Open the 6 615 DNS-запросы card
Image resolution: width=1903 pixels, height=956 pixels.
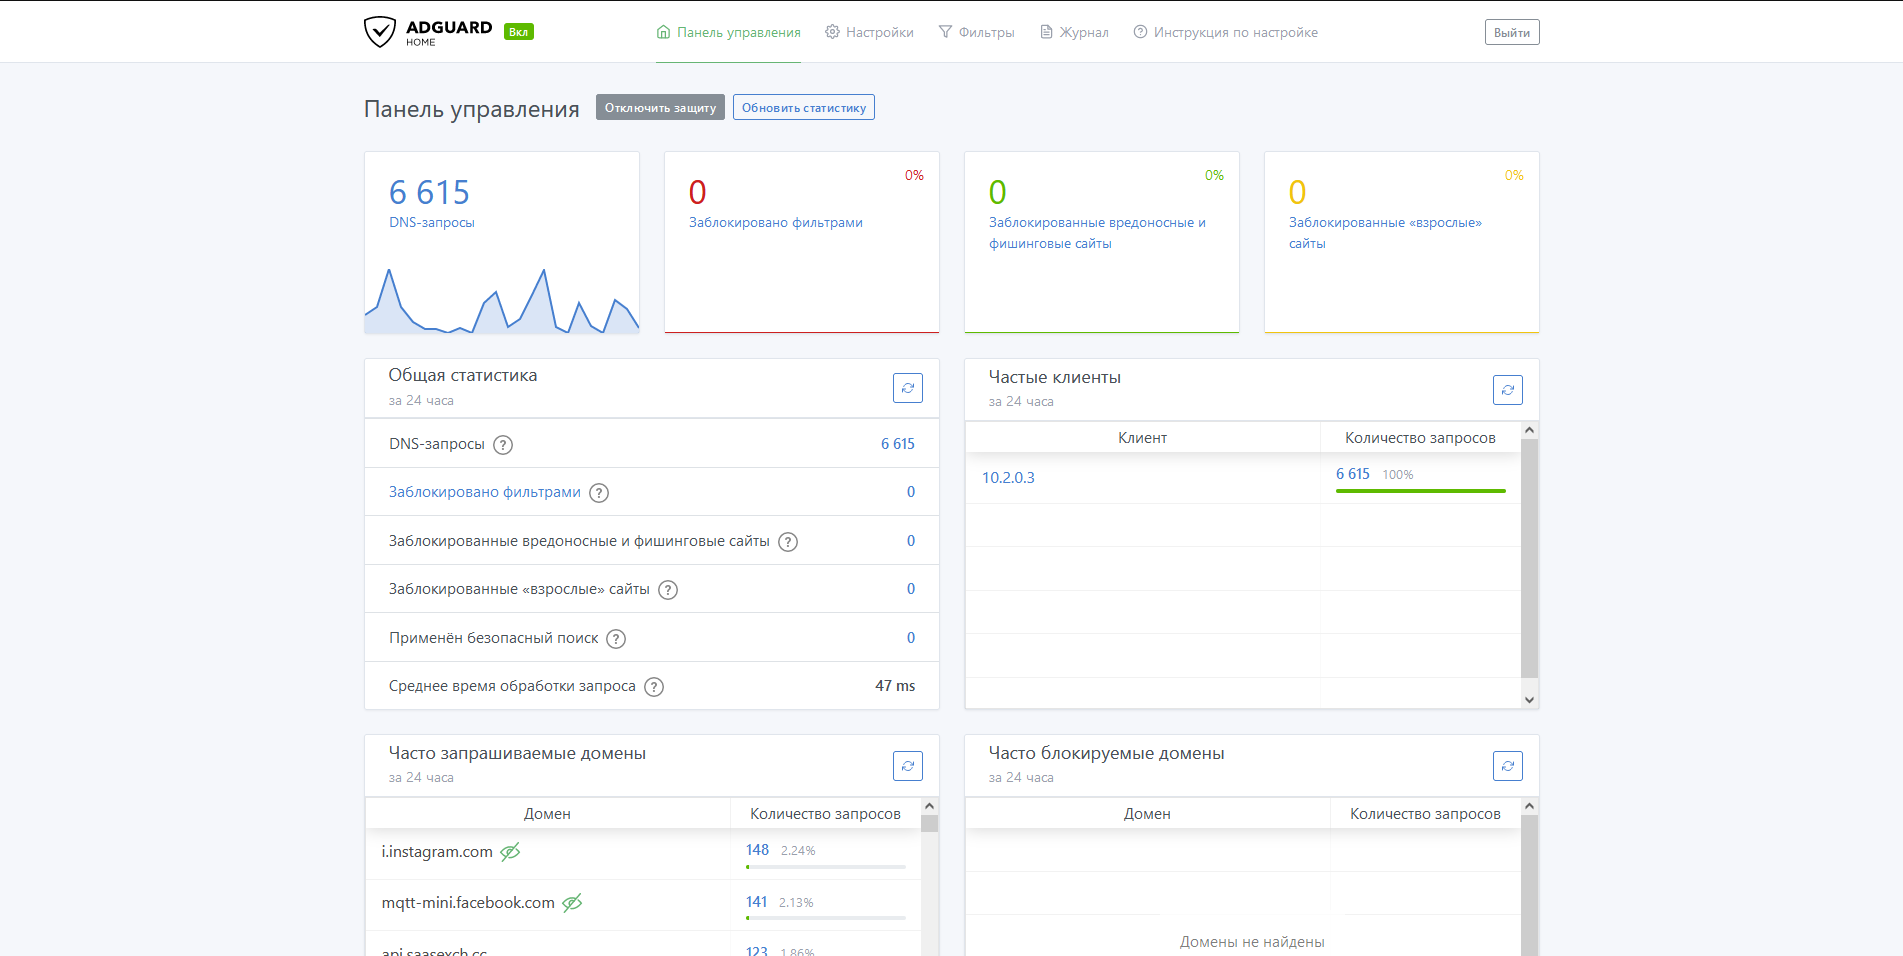502,242
